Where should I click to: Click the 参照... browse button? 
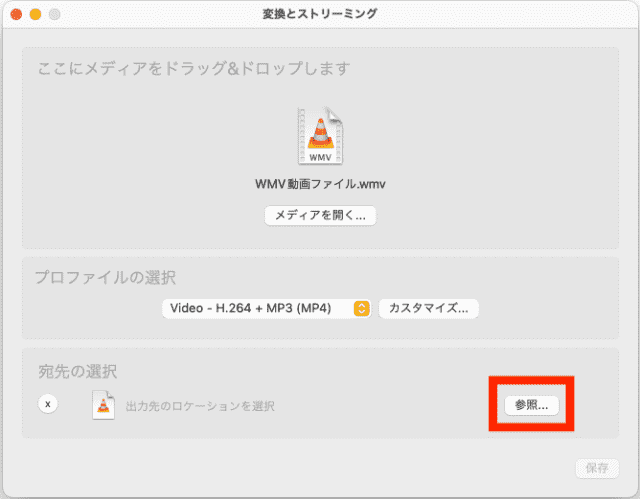click(531, 405)
